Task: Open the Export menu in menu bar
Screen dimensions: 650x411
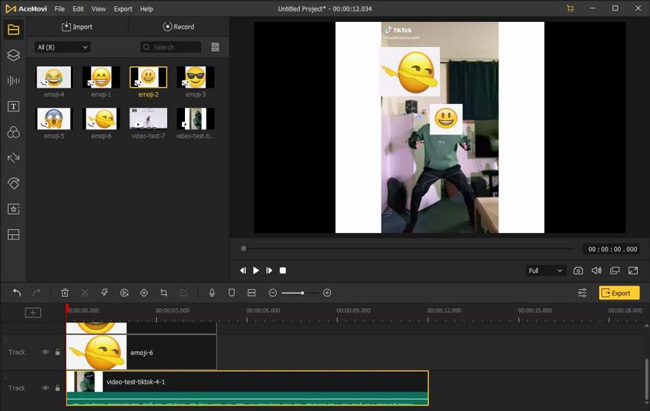Action: pyautogui.click(x=123, y=9)
